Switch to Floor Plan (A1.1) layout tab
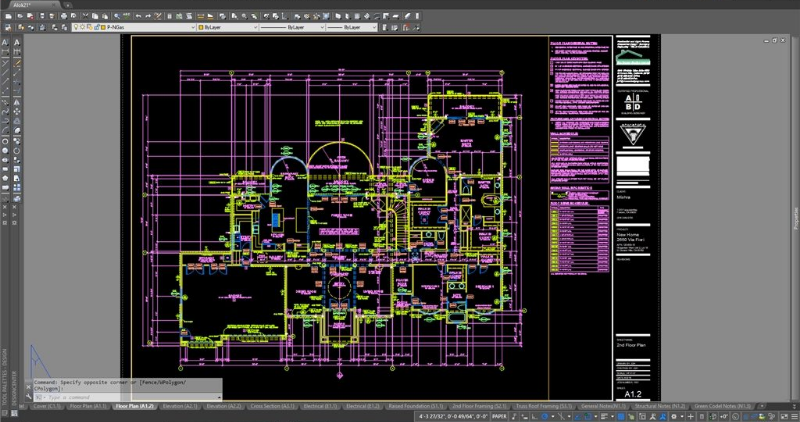The width and height of the screenshot is (800, 422). pyautogui.click(x=88, y=406)
